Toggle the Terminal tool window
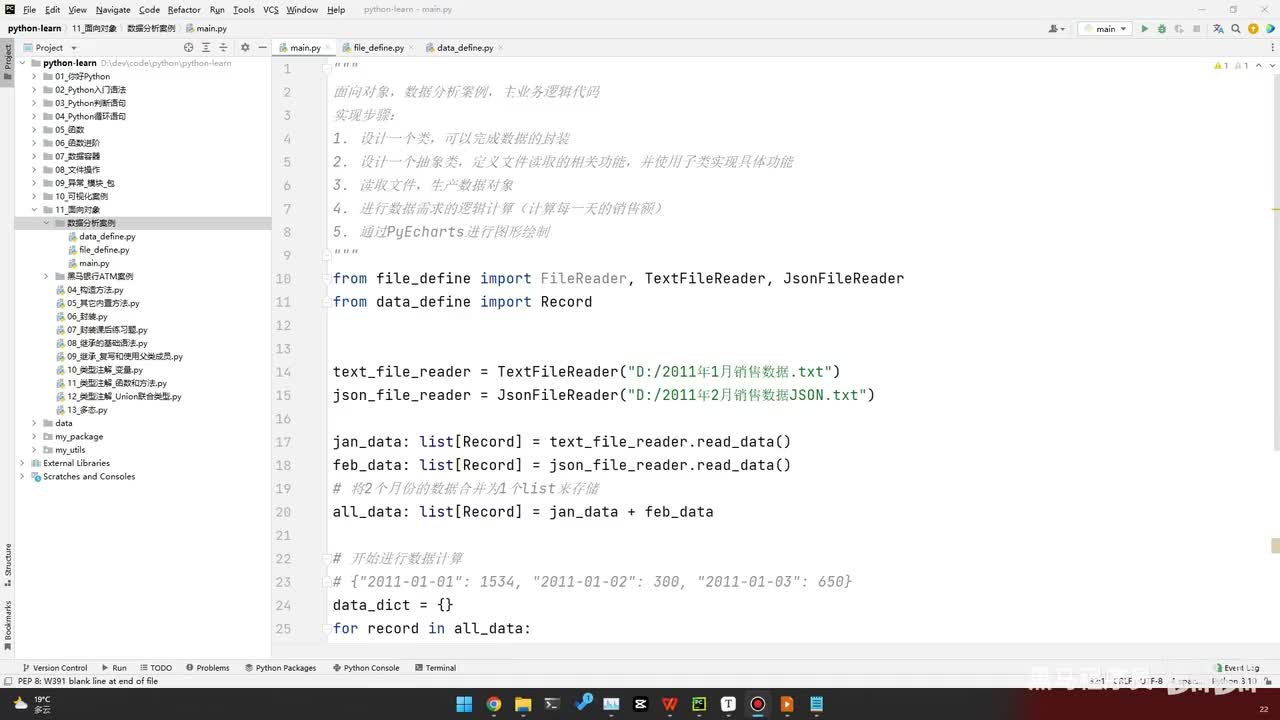The height and width of the screenshot is (720, 1280). [435, 668]
